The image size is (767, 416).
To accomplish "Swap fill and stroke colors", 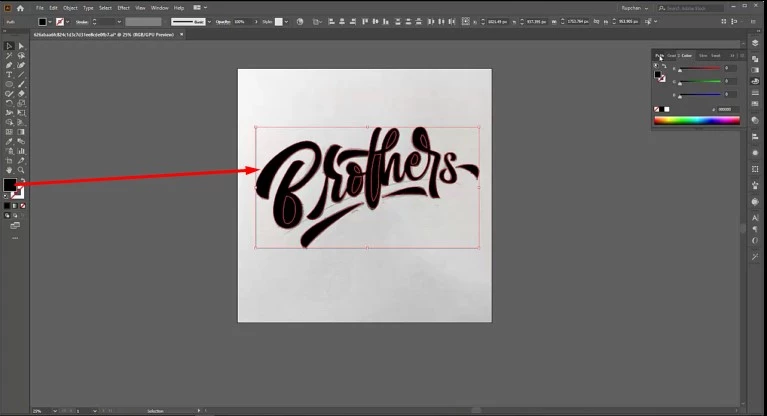I will click(x=23, y=181).
